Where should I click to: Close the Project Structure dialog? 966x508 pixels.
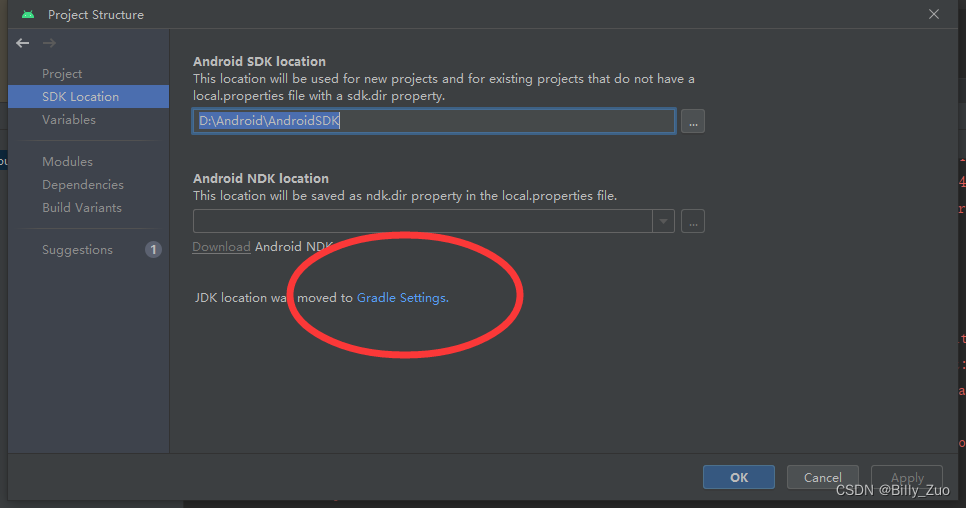[x=934, y=14]
